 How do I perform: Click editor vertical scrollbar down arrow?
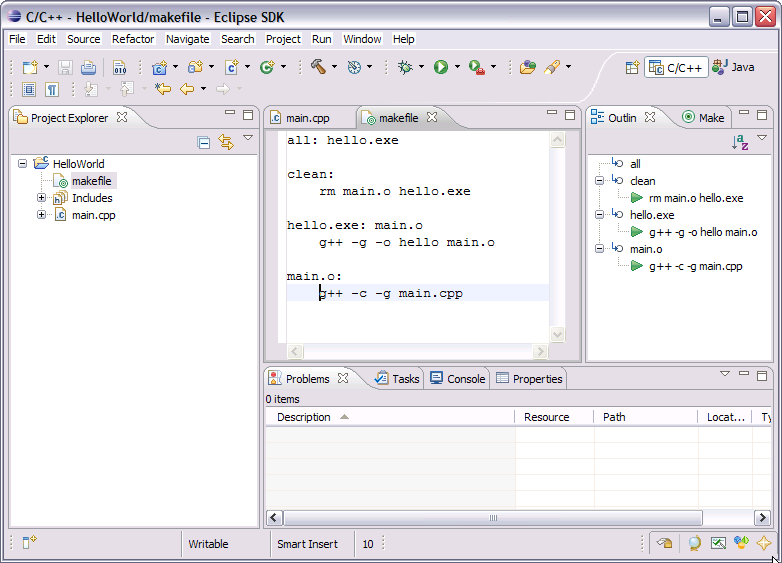pos(557,335)
